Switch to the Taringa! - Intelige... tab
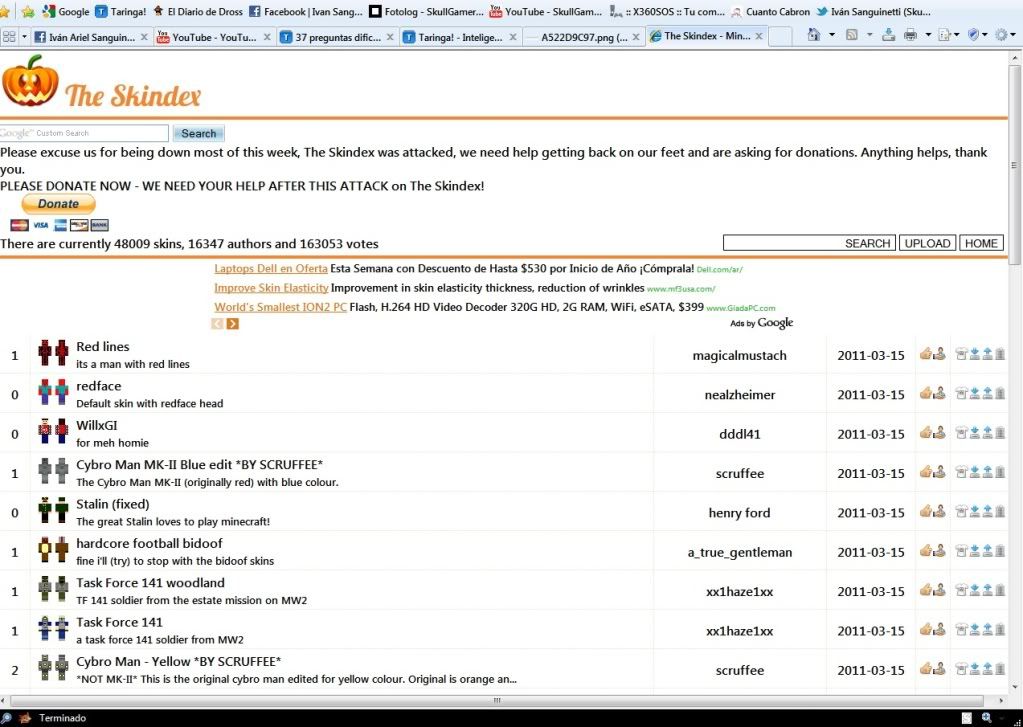 click(459, 37)
